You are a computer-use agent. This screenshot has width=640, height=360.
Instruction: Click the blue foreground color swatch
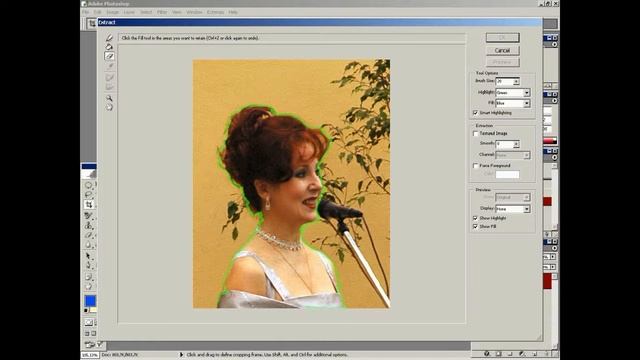click(90, 301)
